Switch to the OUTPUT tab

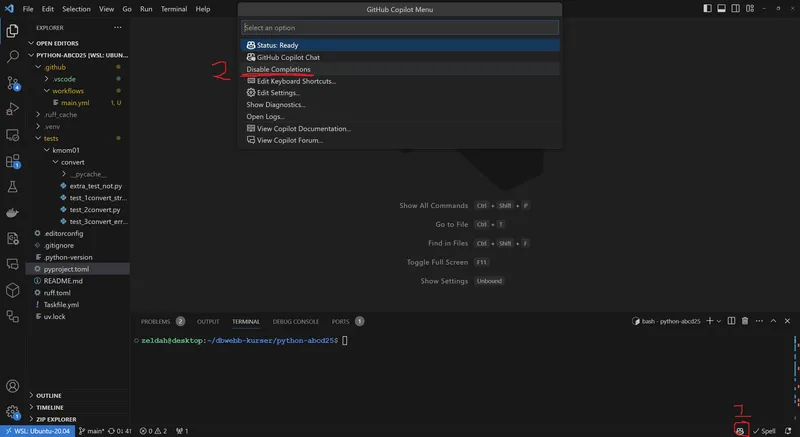(208, 321)
